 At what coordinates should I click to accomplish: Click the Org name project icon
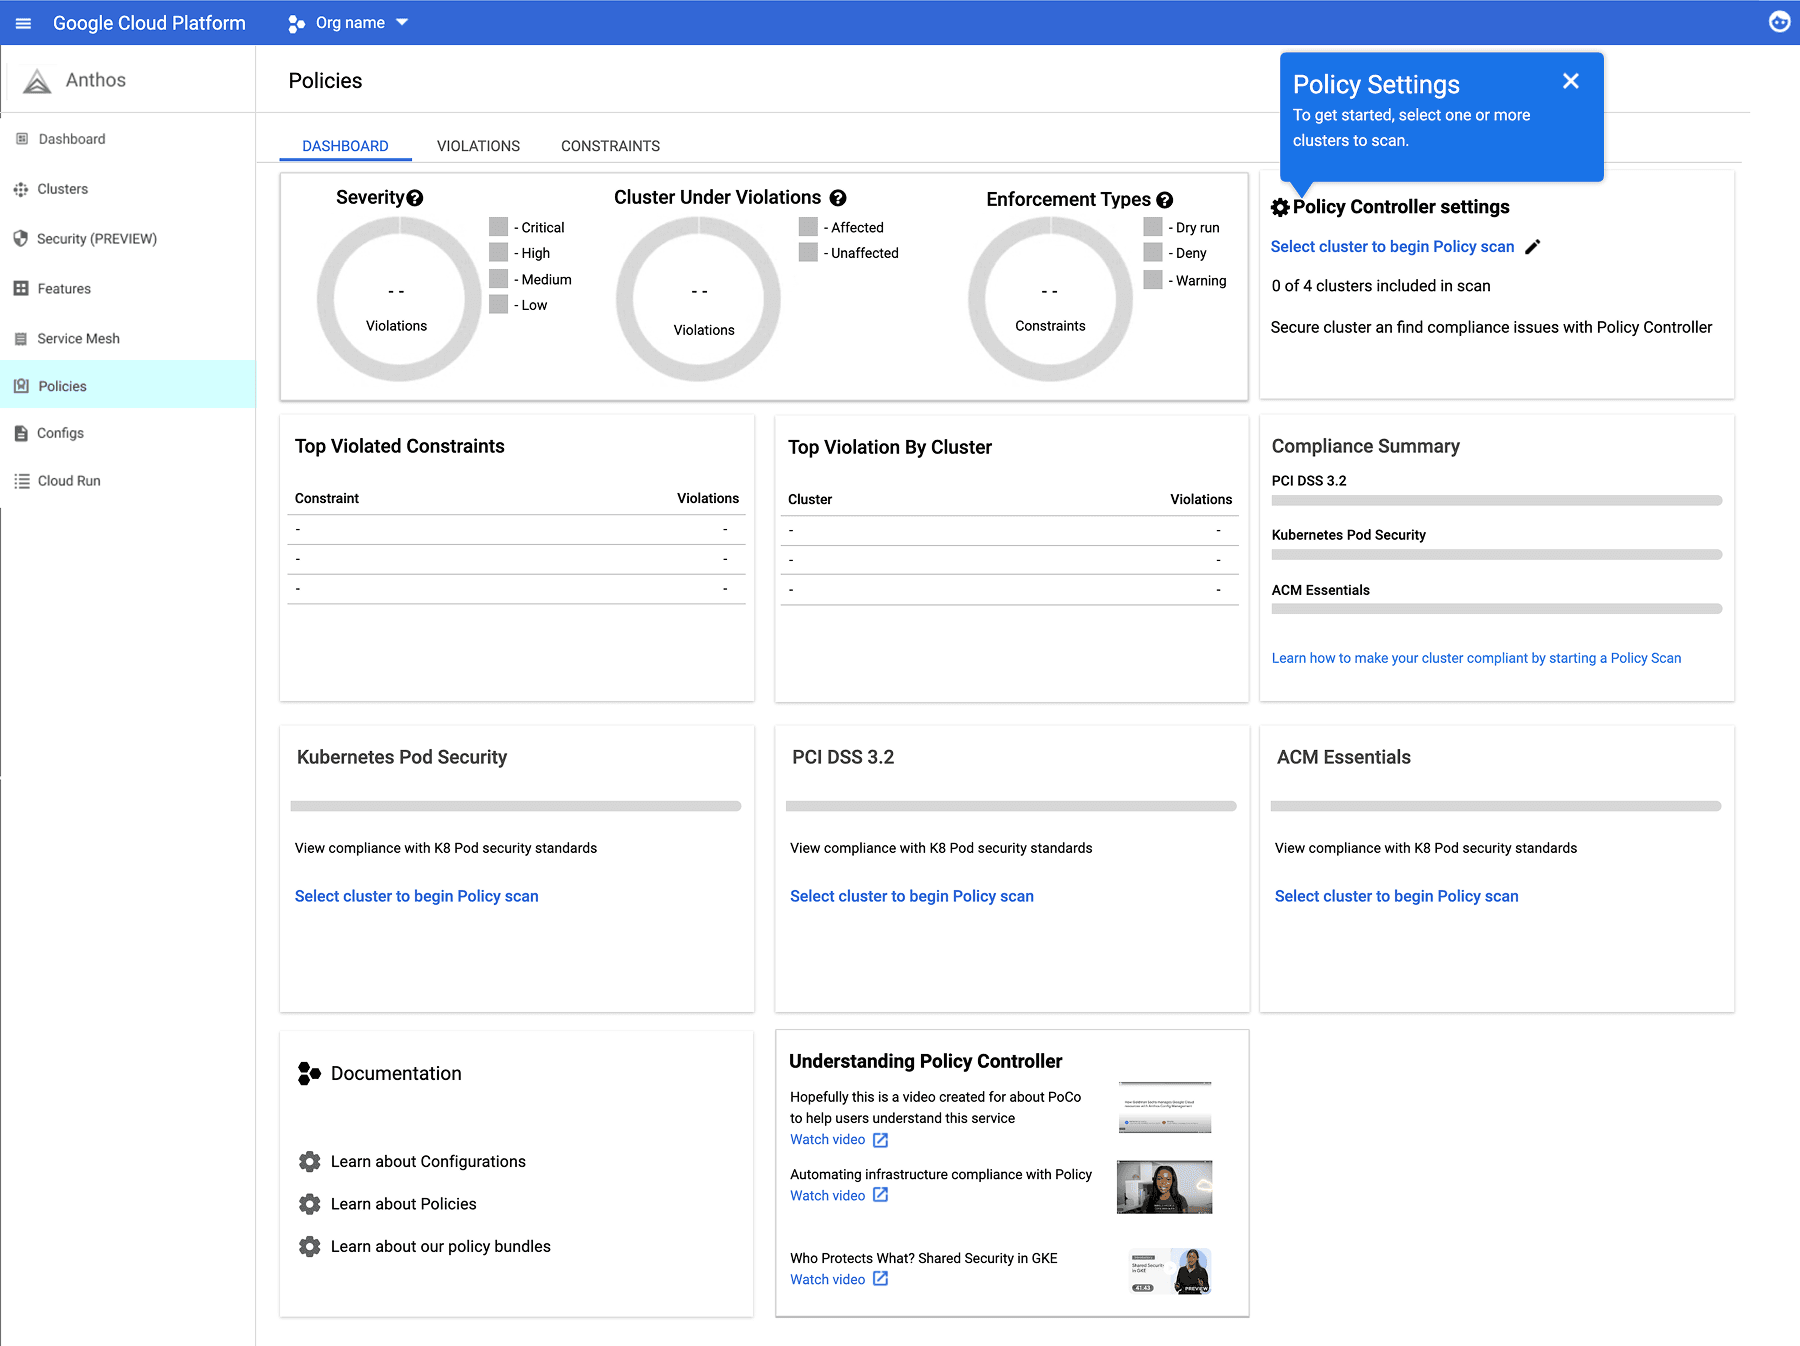(296, 23)
